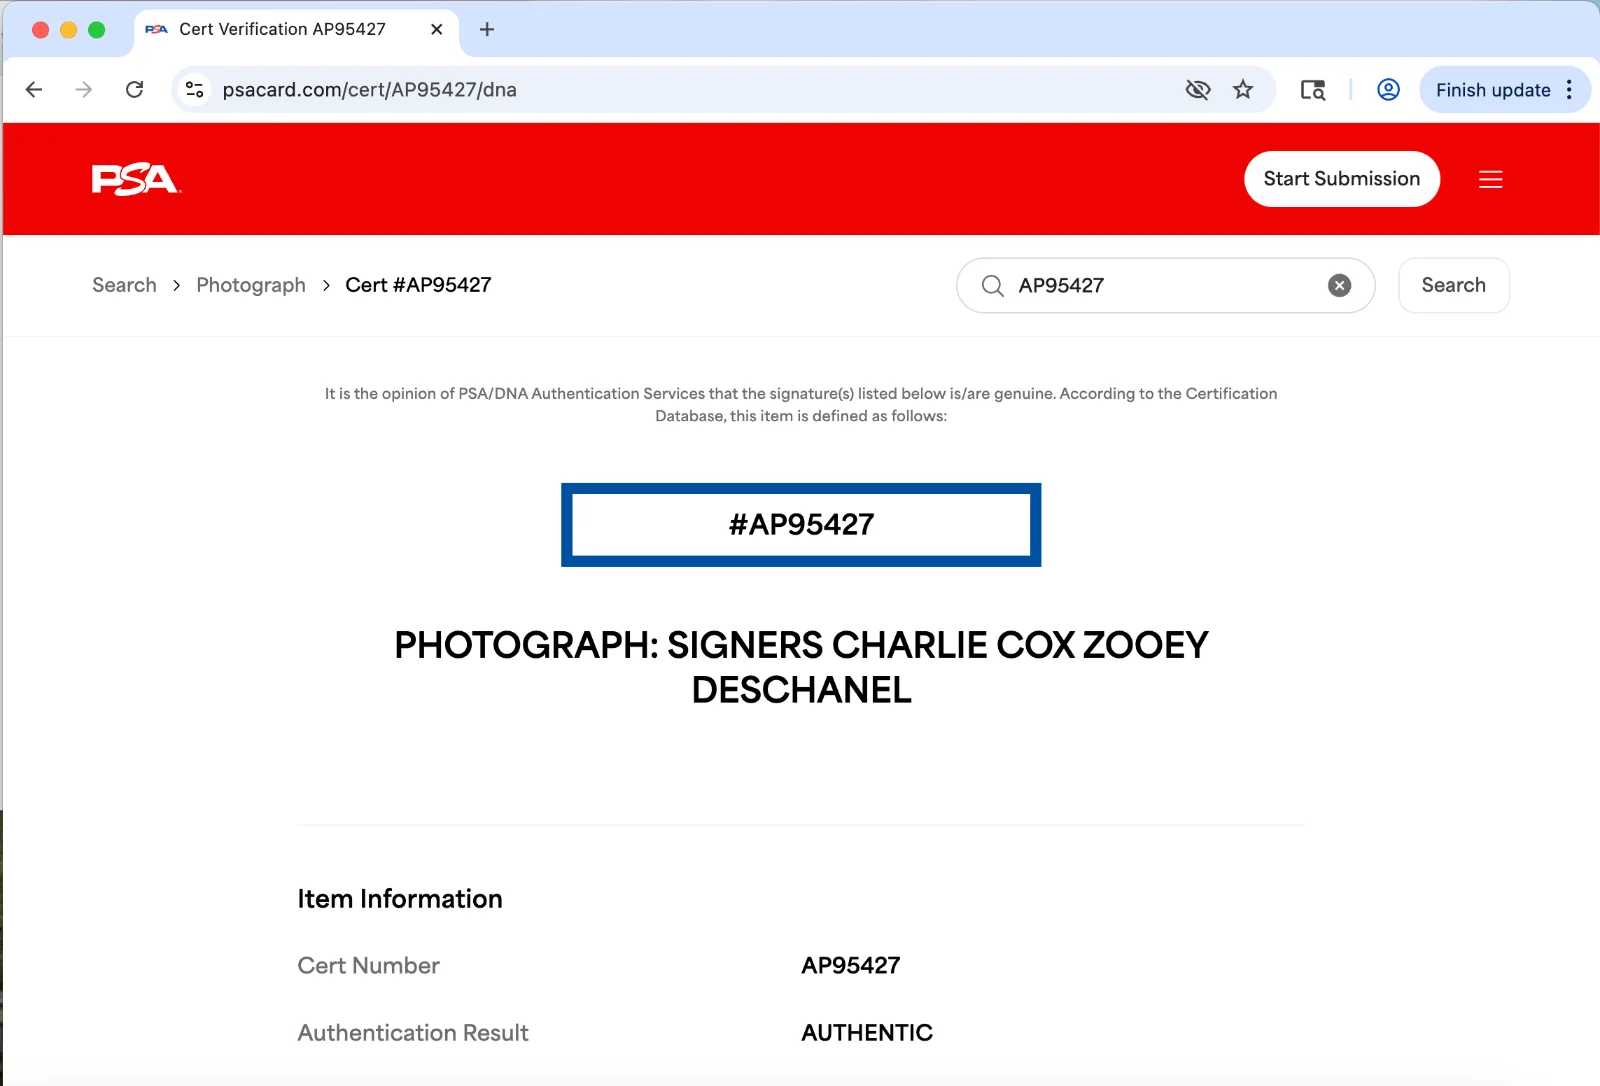1600x1086 pixels.
Task: Bookmark this page with the star icon
Action: point(1243,90)
